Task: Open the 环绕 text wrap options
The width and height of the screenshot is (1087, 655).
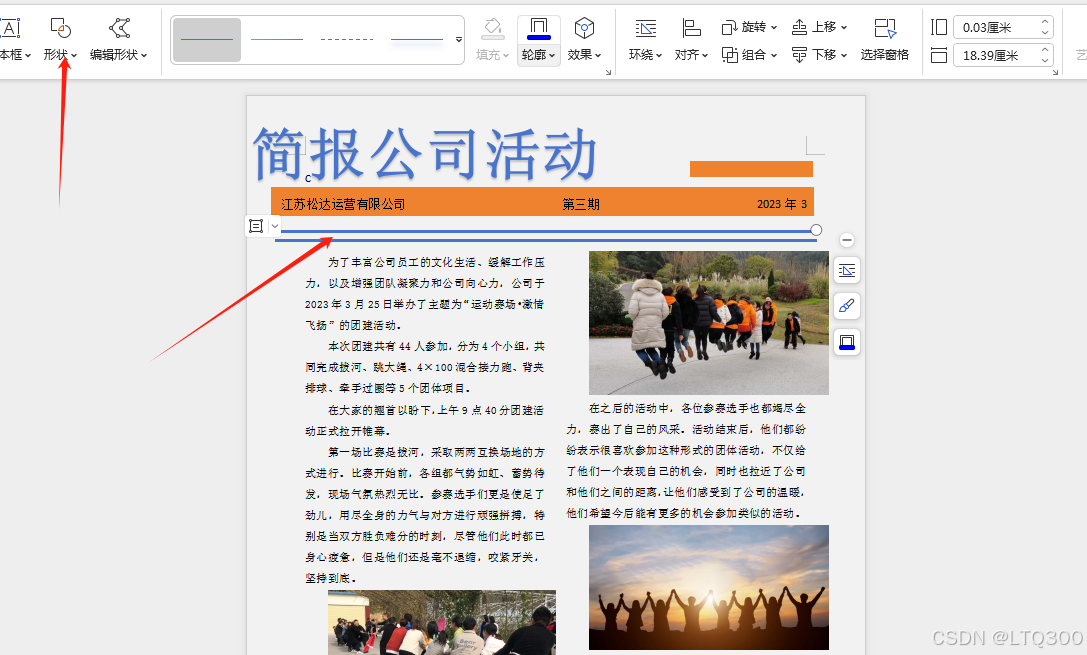Action: (645, 40)
